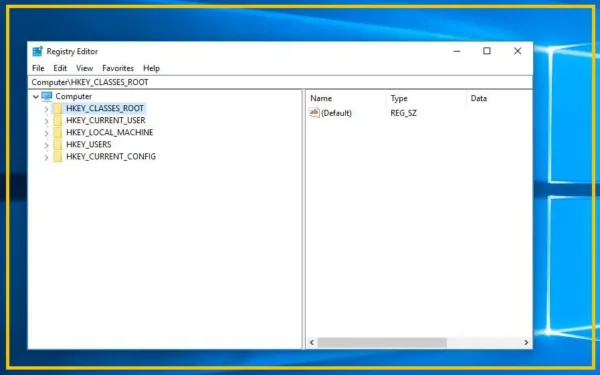
Task: Open the File menu
Action: (38, 68)
